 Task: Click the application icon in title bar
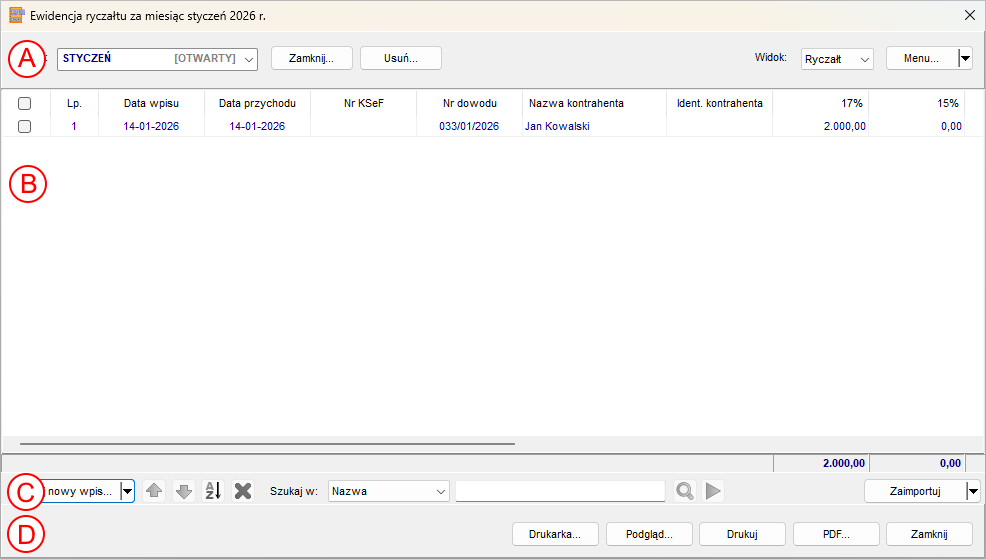[x=16, y=15]
